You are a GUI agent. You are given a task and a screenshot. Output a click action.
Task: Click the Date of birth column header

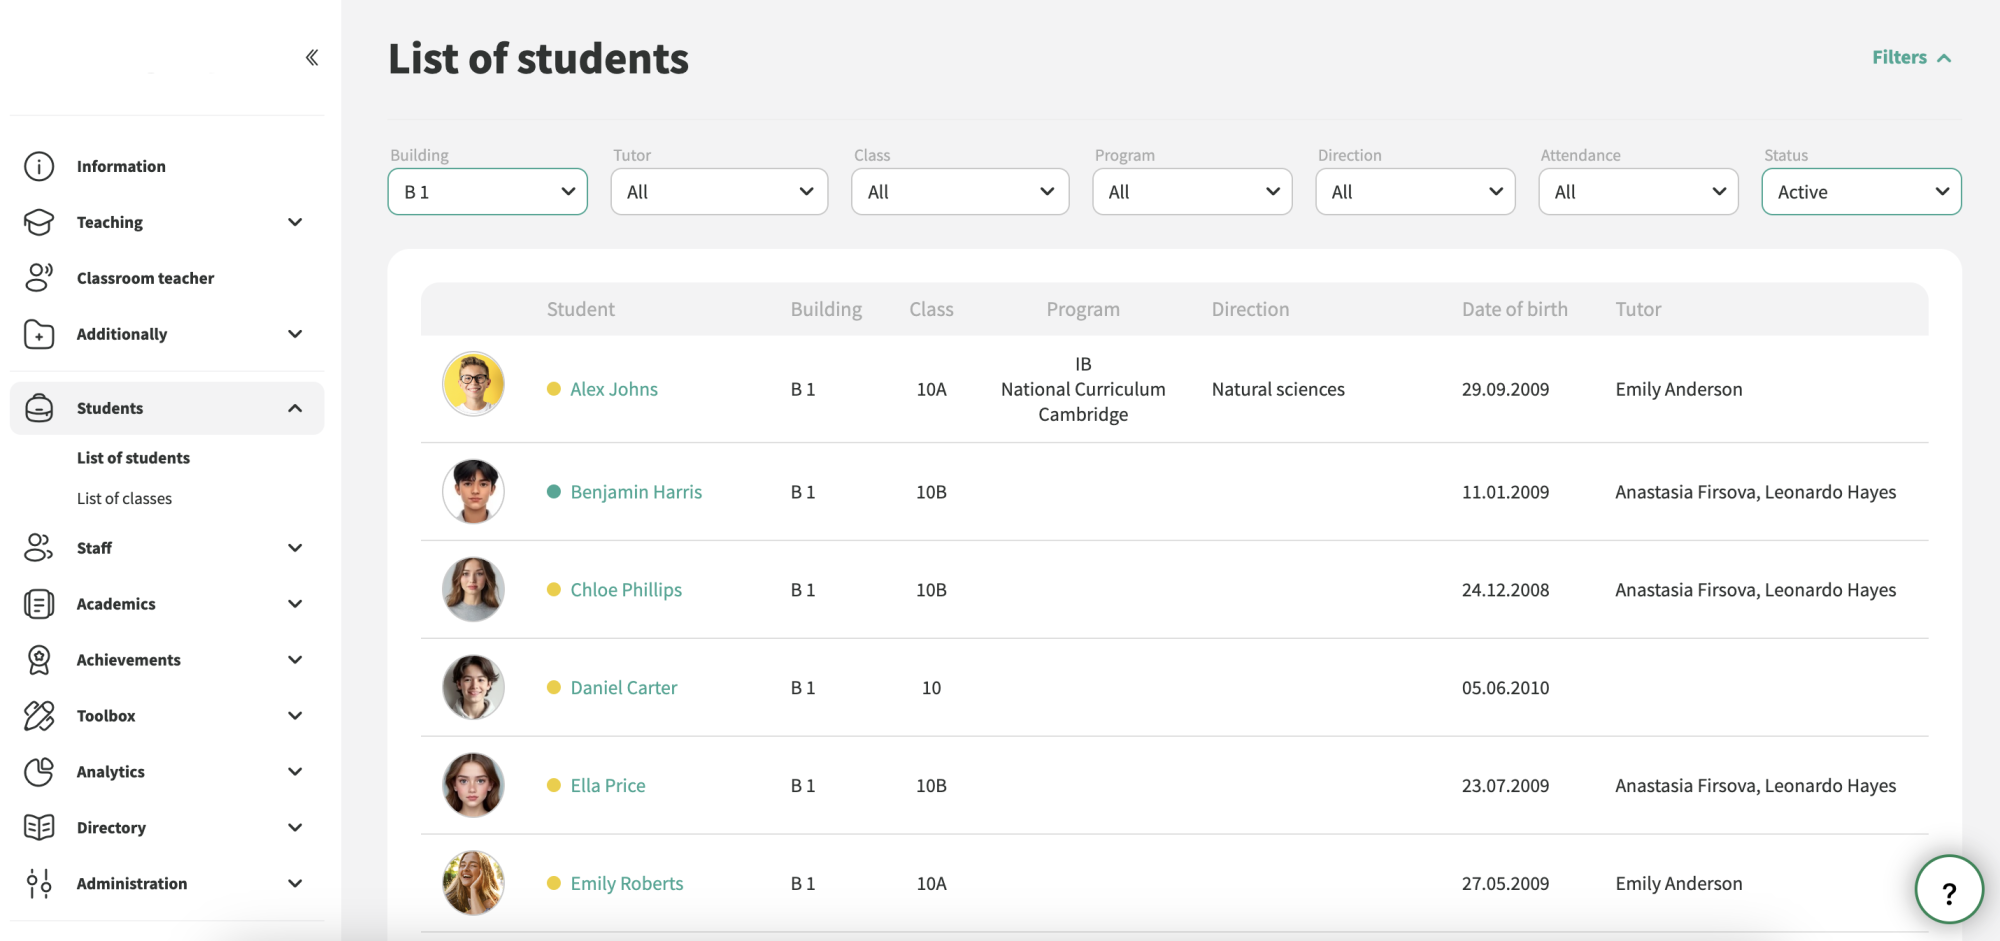click(x=1515, y=309)
